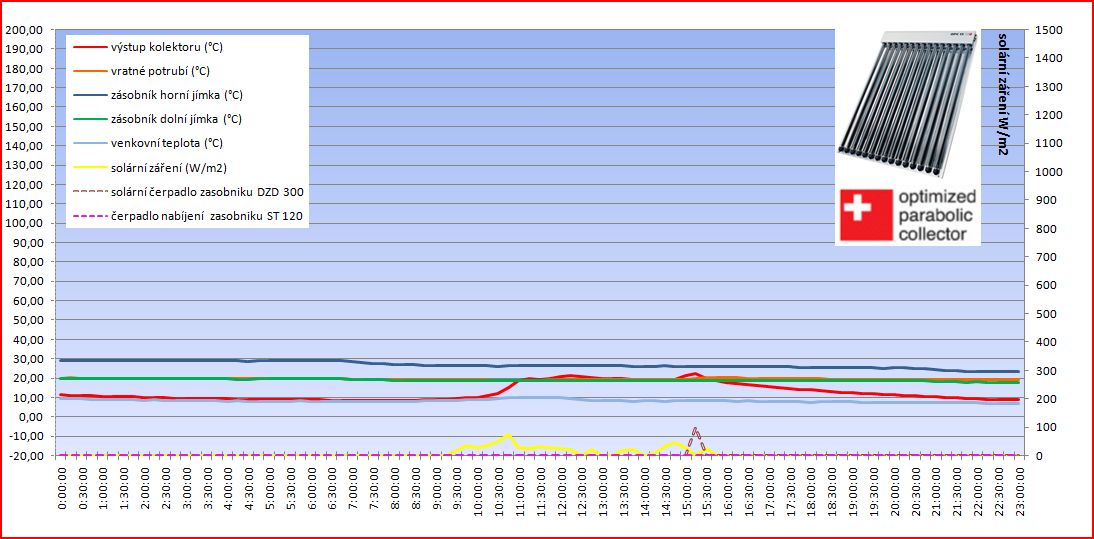This screenshot has height=539, width=1094.
Task: Click the time axis label 20:30:00
Action: pos(915,494)
